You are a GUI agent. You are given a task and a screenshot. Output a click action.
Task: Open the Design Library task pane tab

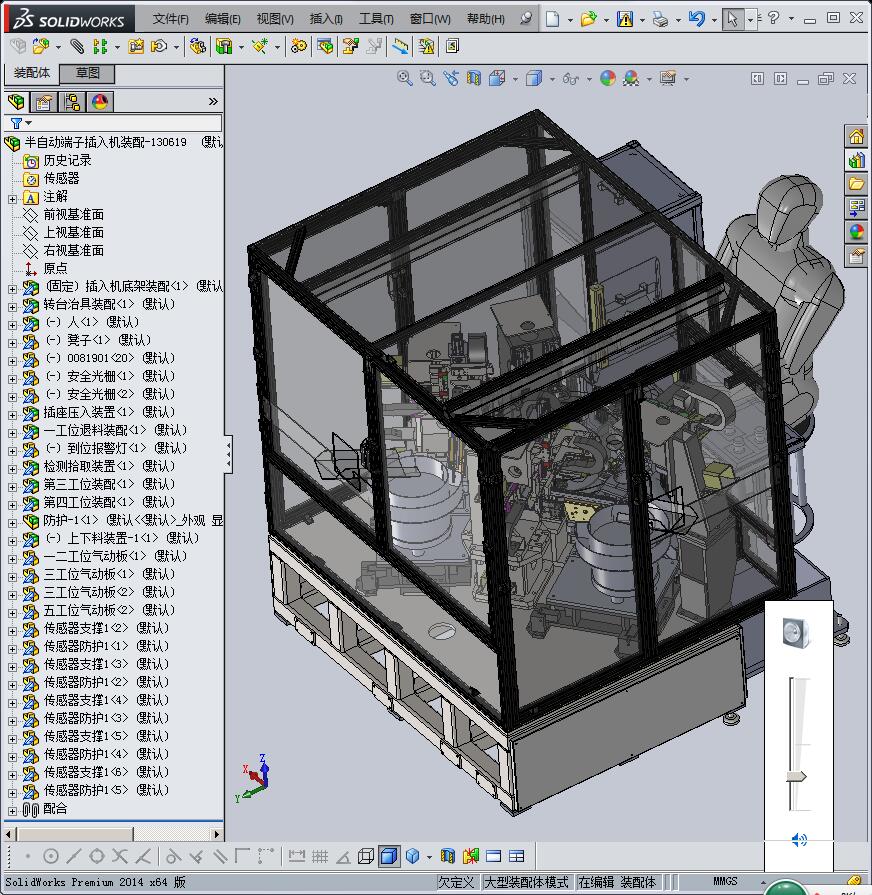[x=856, y=160]
